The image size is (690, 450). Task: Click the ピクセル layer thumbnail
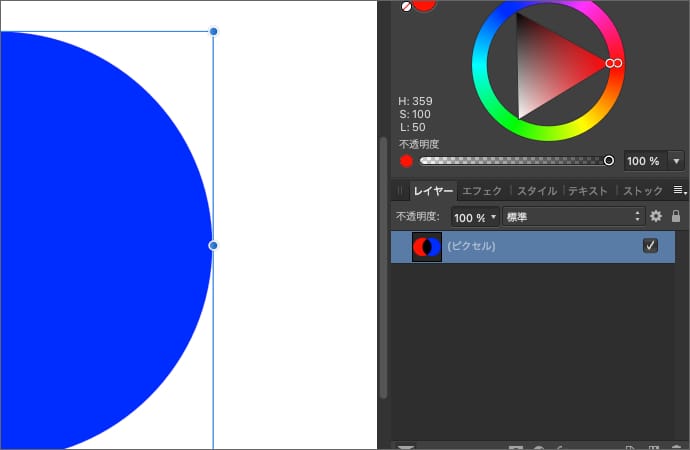[427, 246]
